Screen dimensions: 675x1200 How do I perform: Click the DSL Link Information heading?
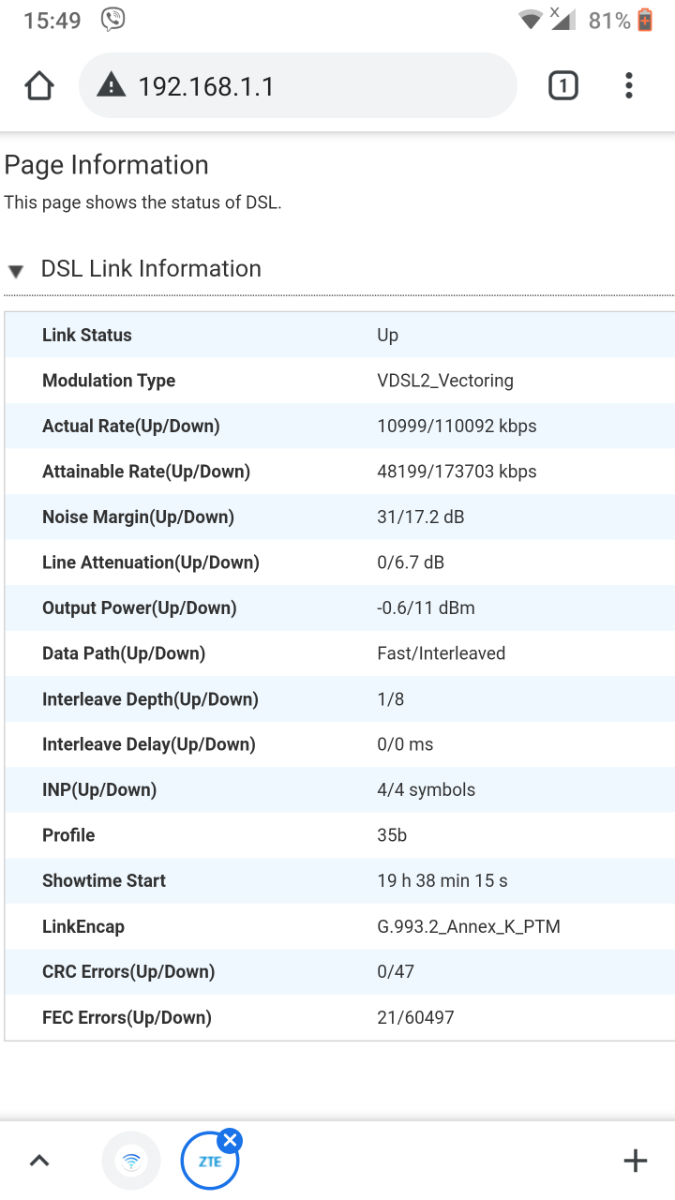151,269
